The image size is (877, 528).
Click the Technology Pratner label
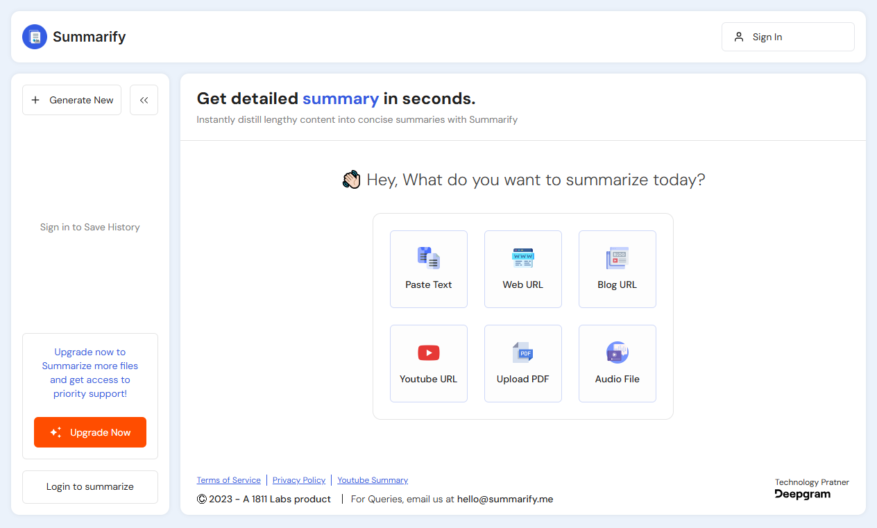(812, 482)
